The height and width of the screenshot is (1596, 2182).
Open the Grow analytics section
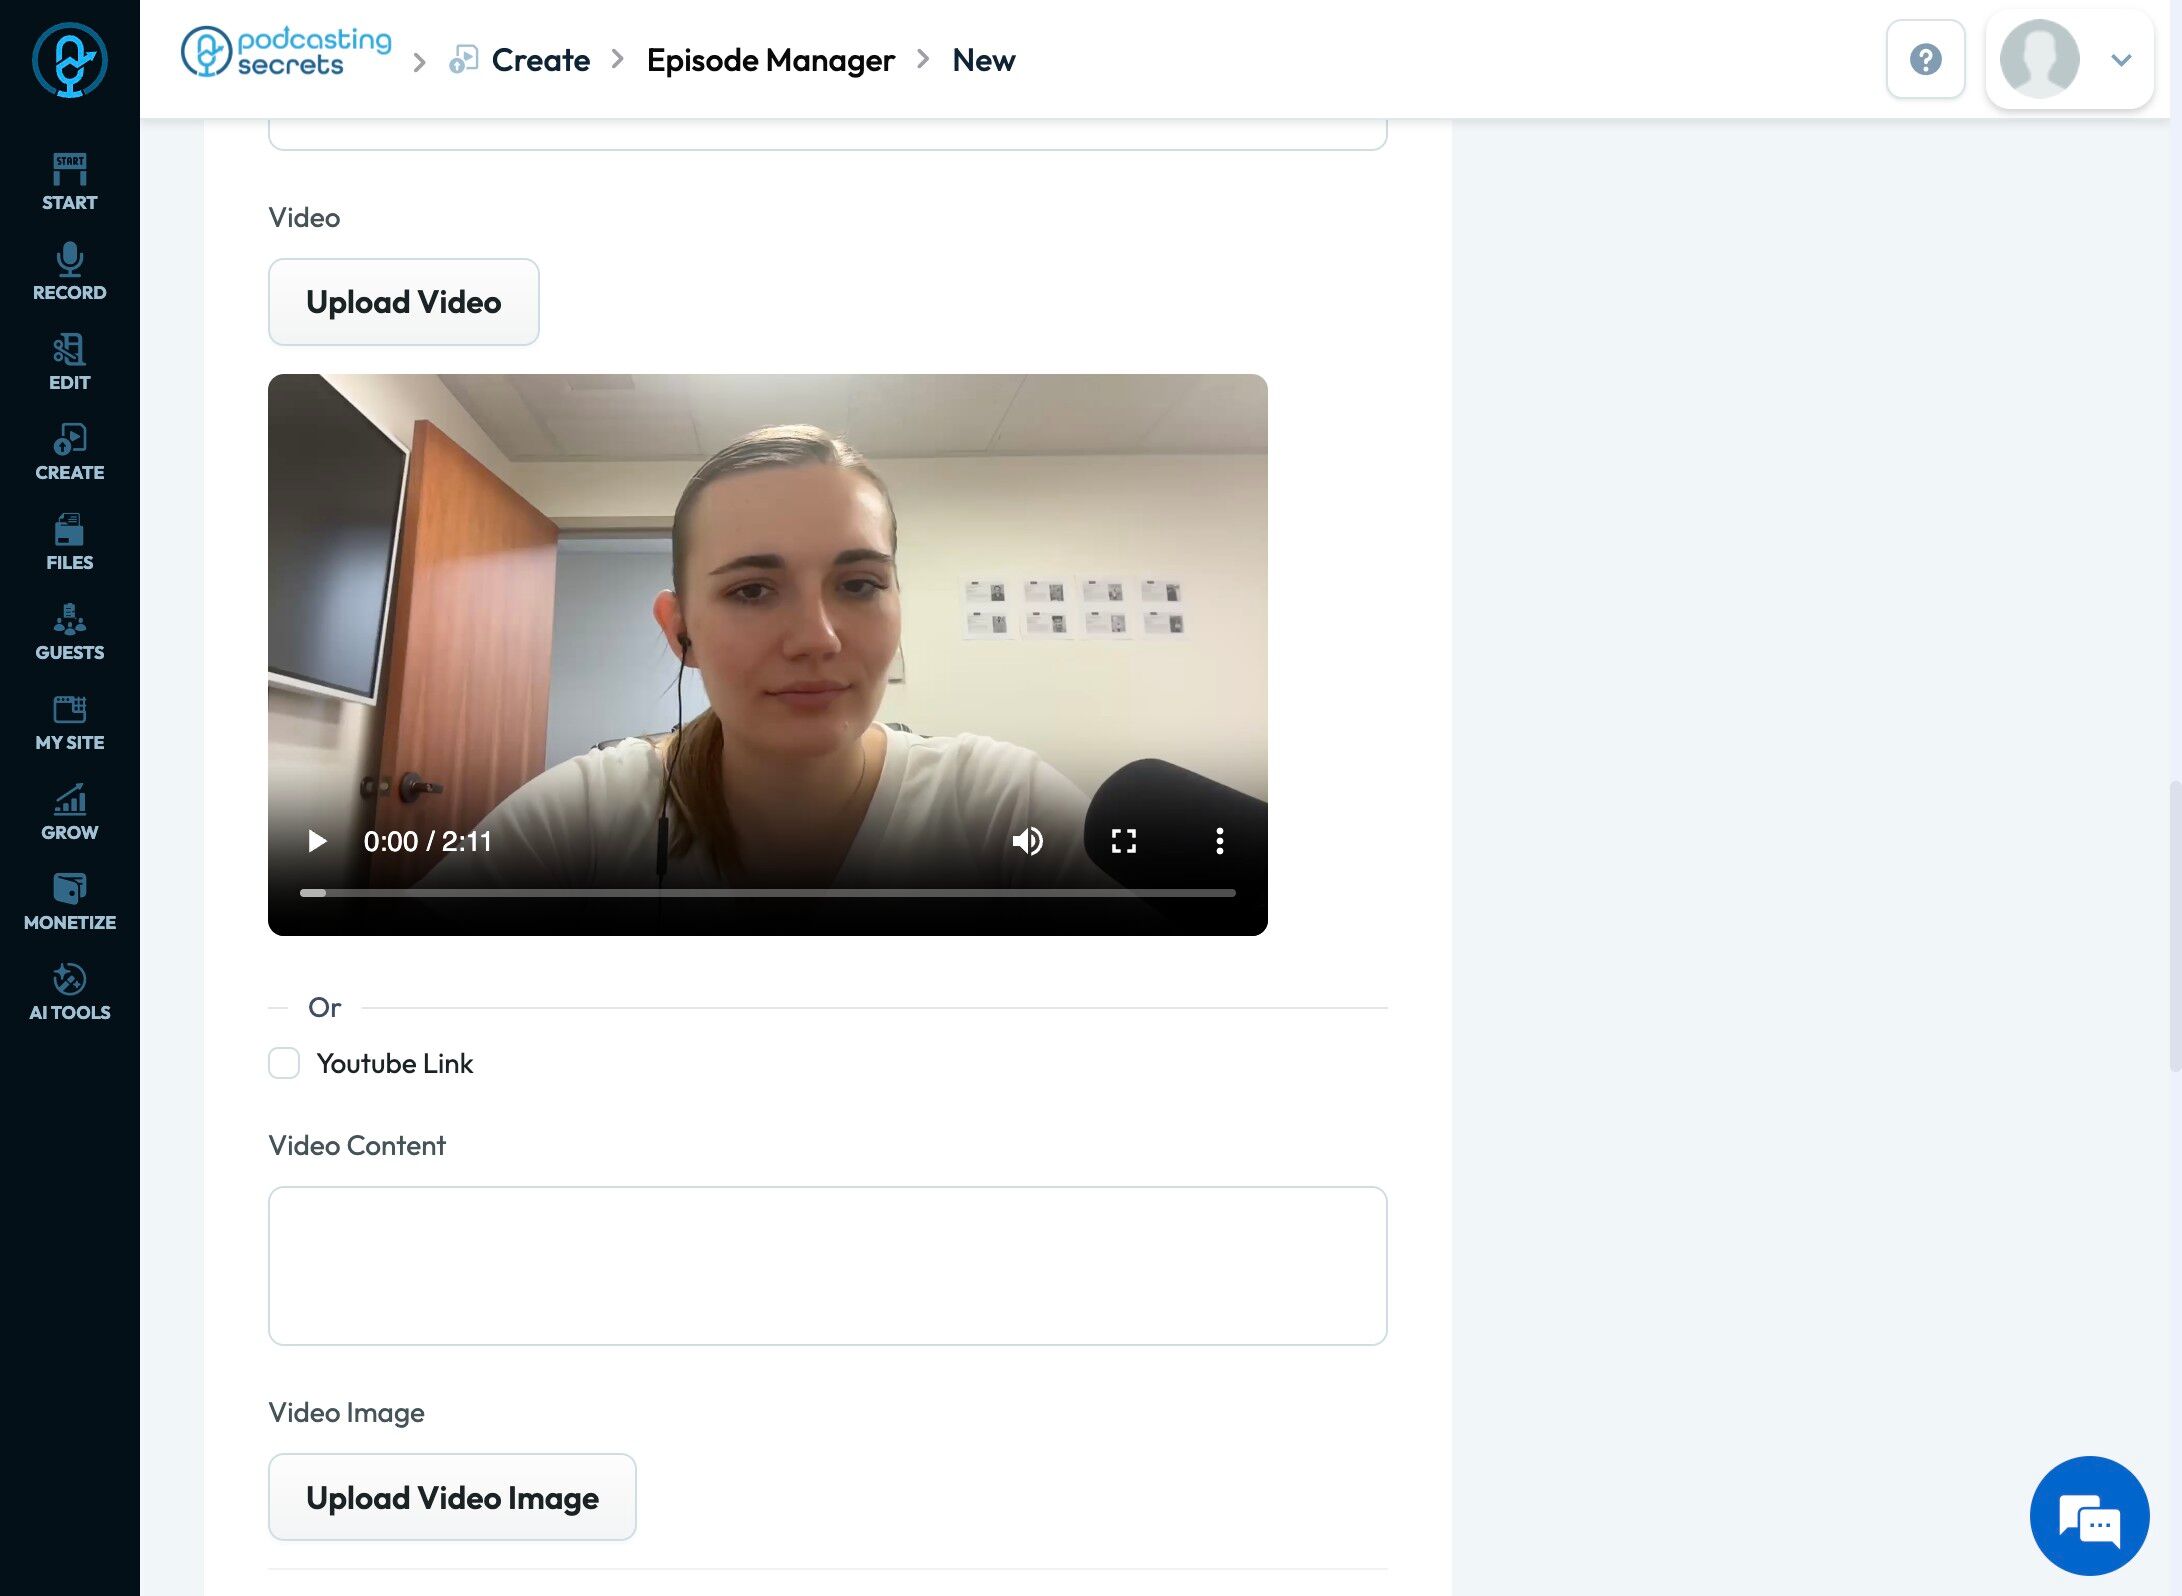[69, 812]
